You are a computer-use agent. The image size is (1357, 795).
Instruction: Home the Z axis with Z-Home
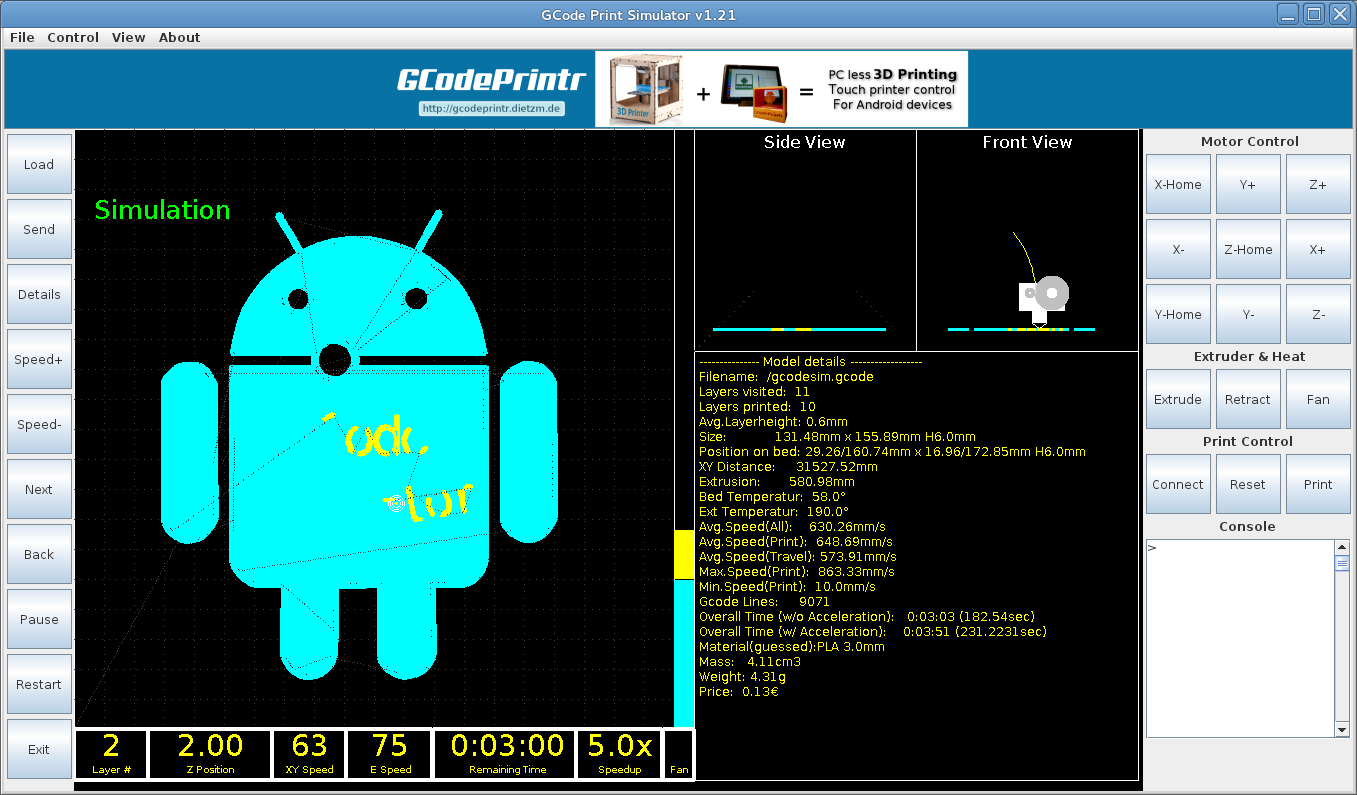pos(1248,249)
